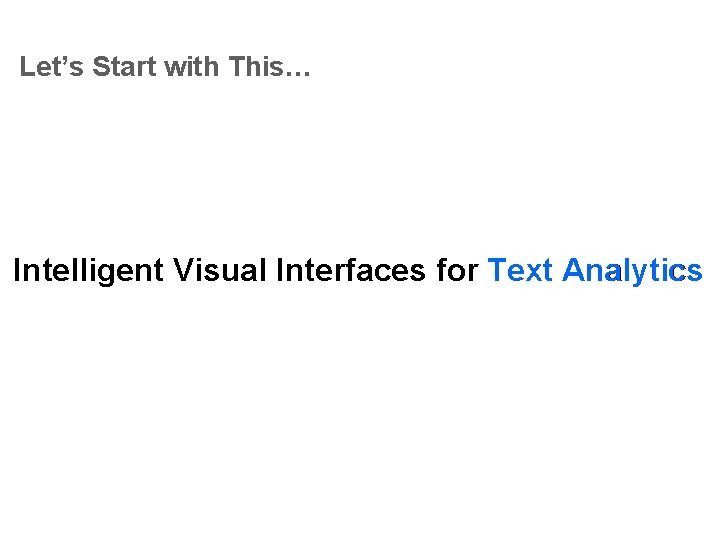Viewport: 720px width, 540px height.
Task: Click the capital "S" in "Start"
Action: pos(101,68)
